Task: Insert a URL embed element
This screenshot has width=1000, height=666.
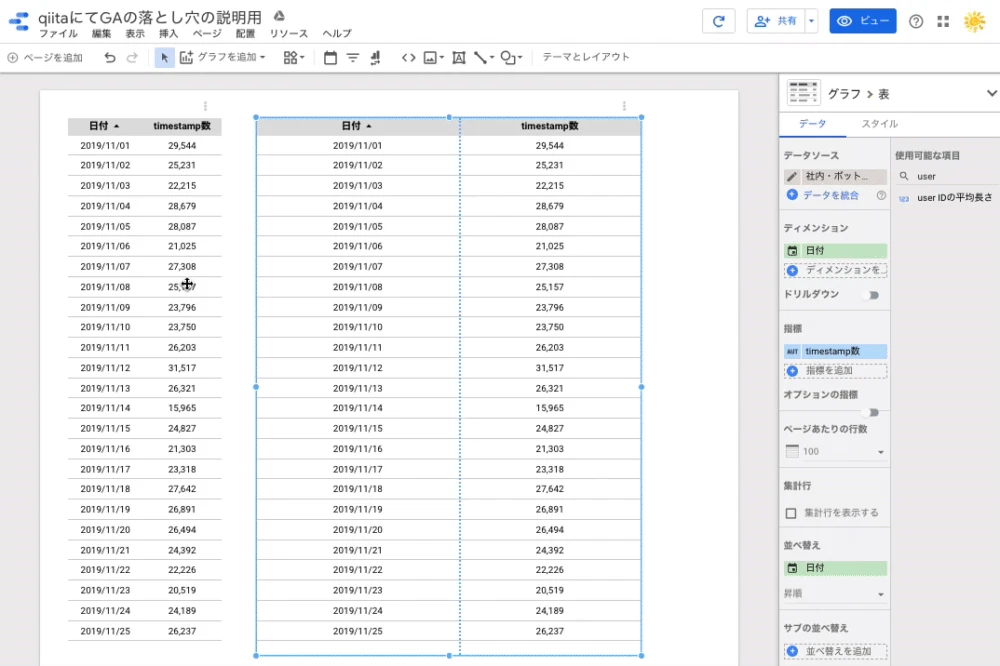Action: [x=409, y=57]
